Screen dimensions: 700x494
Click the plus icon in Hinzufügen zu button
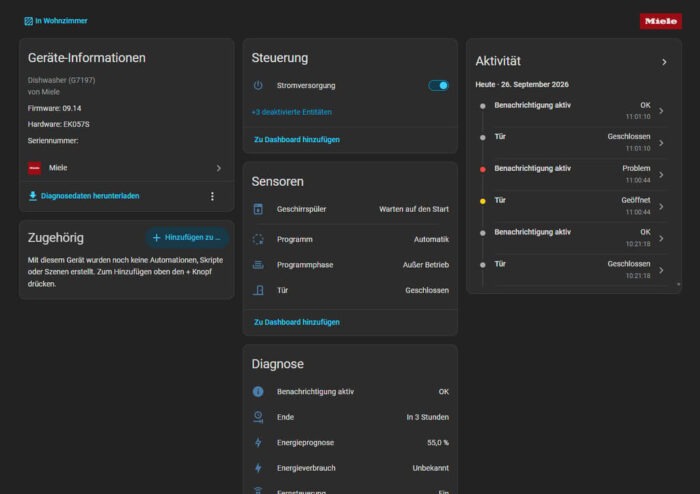[x=156, y=237]
